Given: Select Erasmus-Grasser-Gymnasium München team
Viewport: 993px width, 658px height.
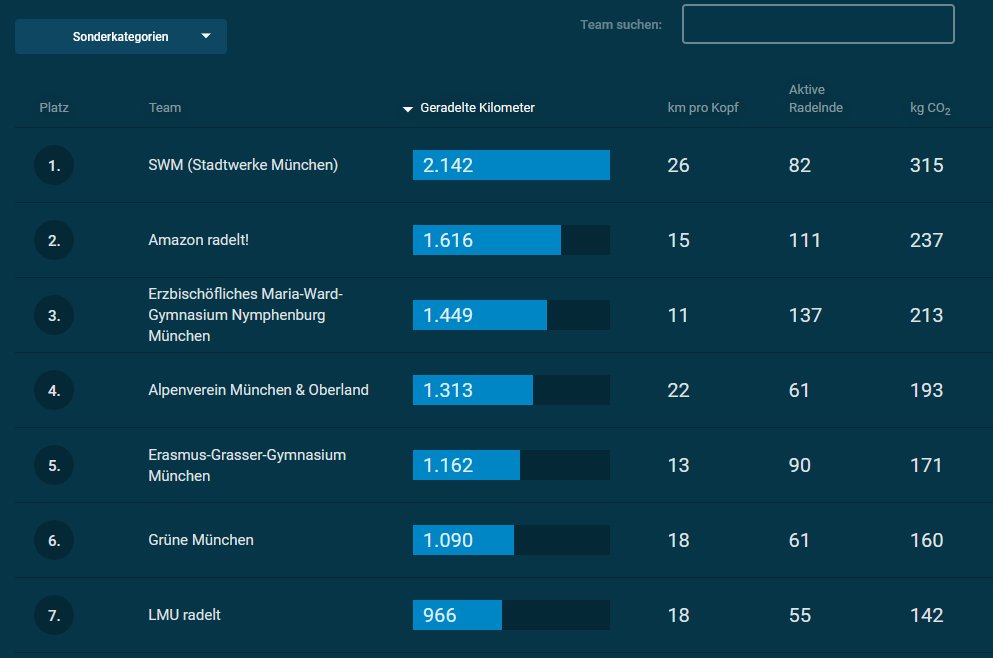Looking at the screenshot, I should [x=247, y=465].
